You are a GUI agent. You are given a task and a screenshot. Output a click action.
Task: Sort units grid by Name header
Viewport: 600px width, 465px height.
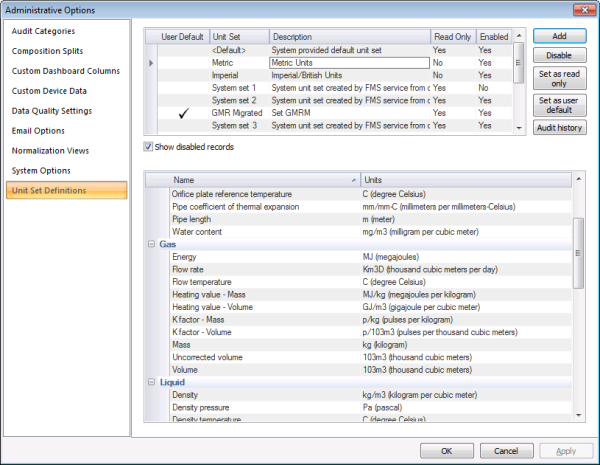264,180
